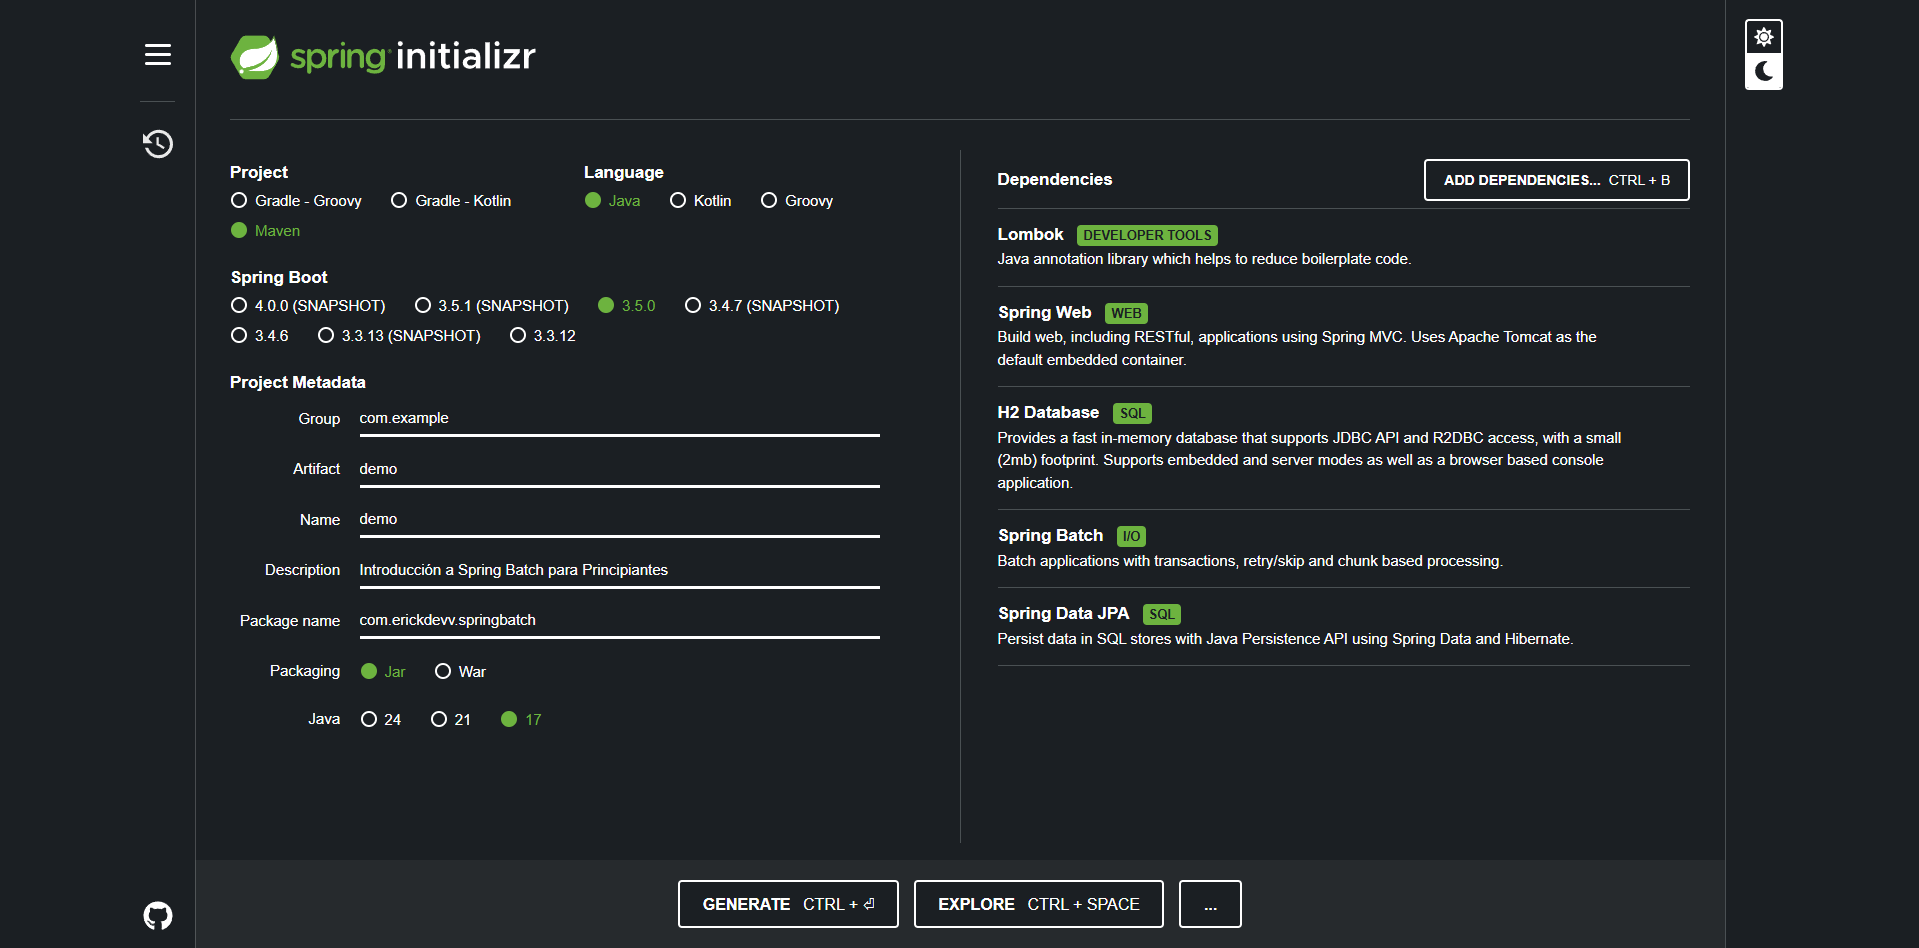Select Gradle - Kotlin project type
Viewport: 1919px width, 948px height.
[451, 201]
